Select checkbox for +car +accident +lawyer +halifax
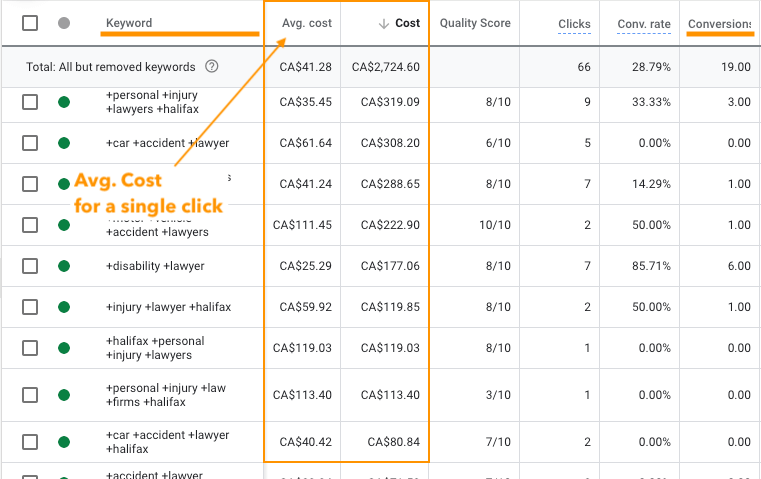 click(x=30, y=442)
